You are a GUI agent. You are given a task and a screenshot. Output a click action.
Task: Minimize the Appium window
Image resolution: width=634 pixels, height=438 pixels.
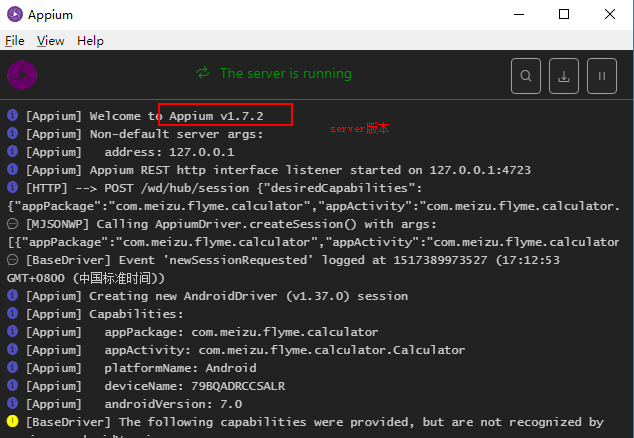coord(519,15)
